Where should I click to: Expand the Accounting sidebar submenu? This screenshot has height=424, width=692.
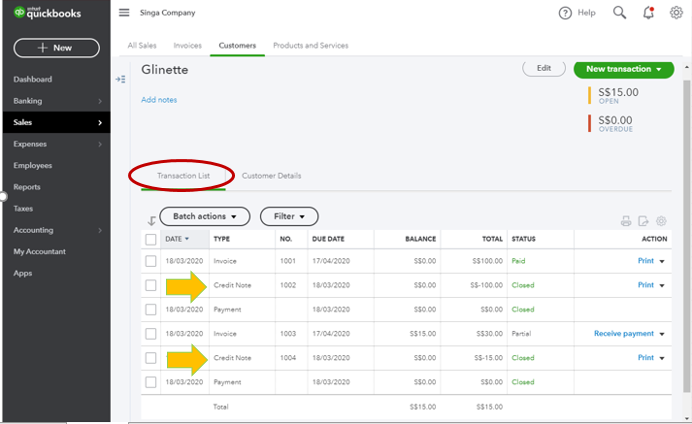click(x=100, y=230)
